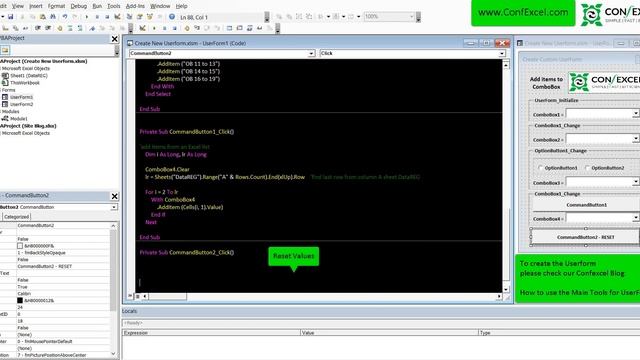Click Design Mode icon on the Debug toolbar

pyautogui.click(x=142, y=28)
